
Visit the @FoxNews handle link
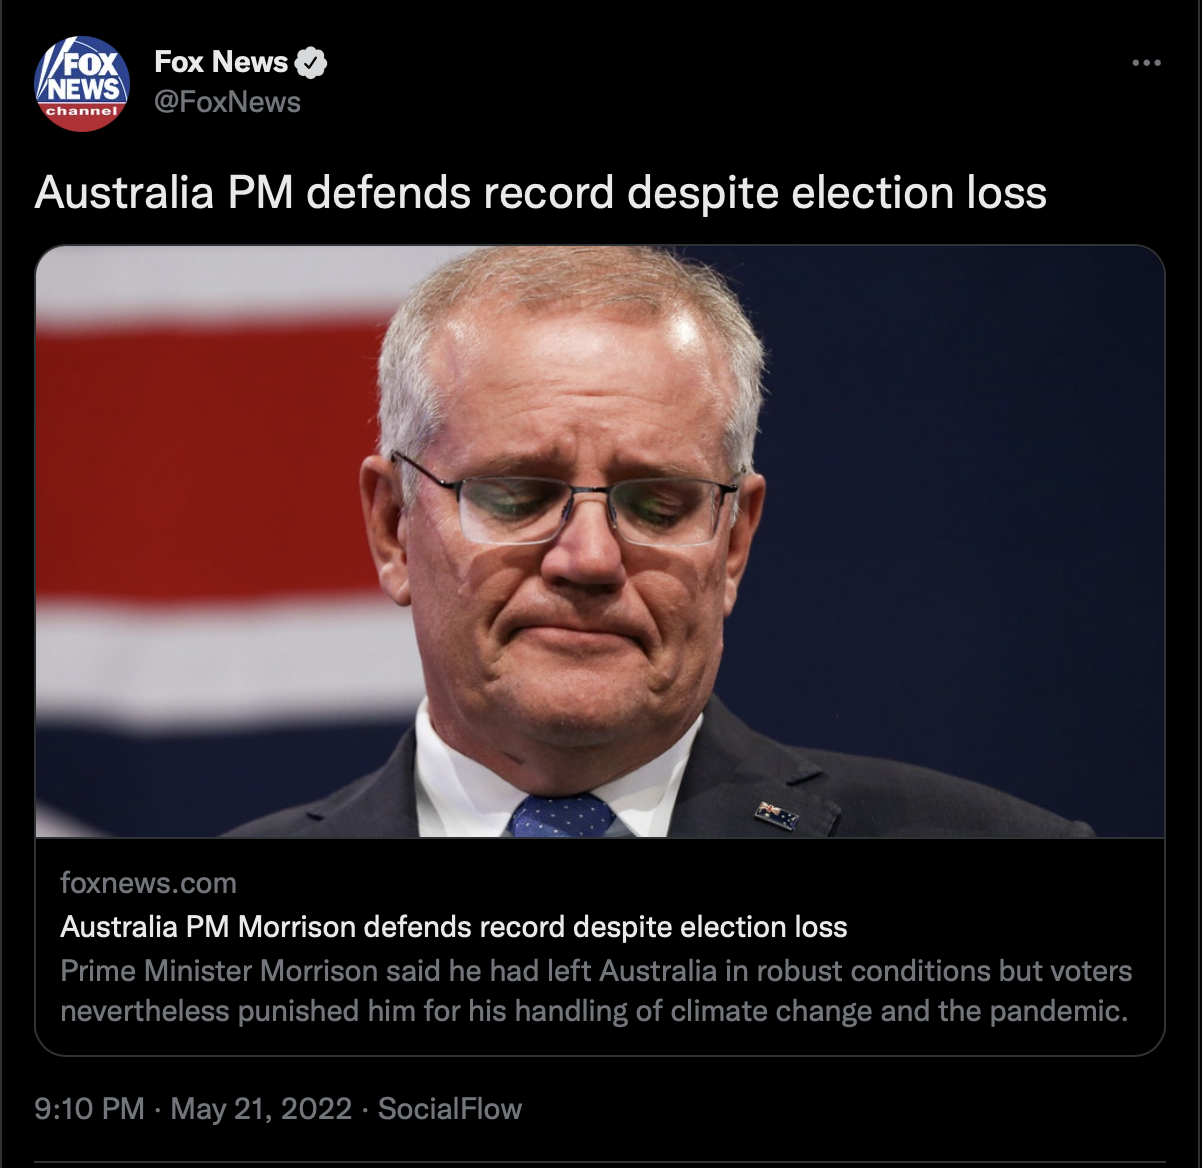tap(227, 102)
